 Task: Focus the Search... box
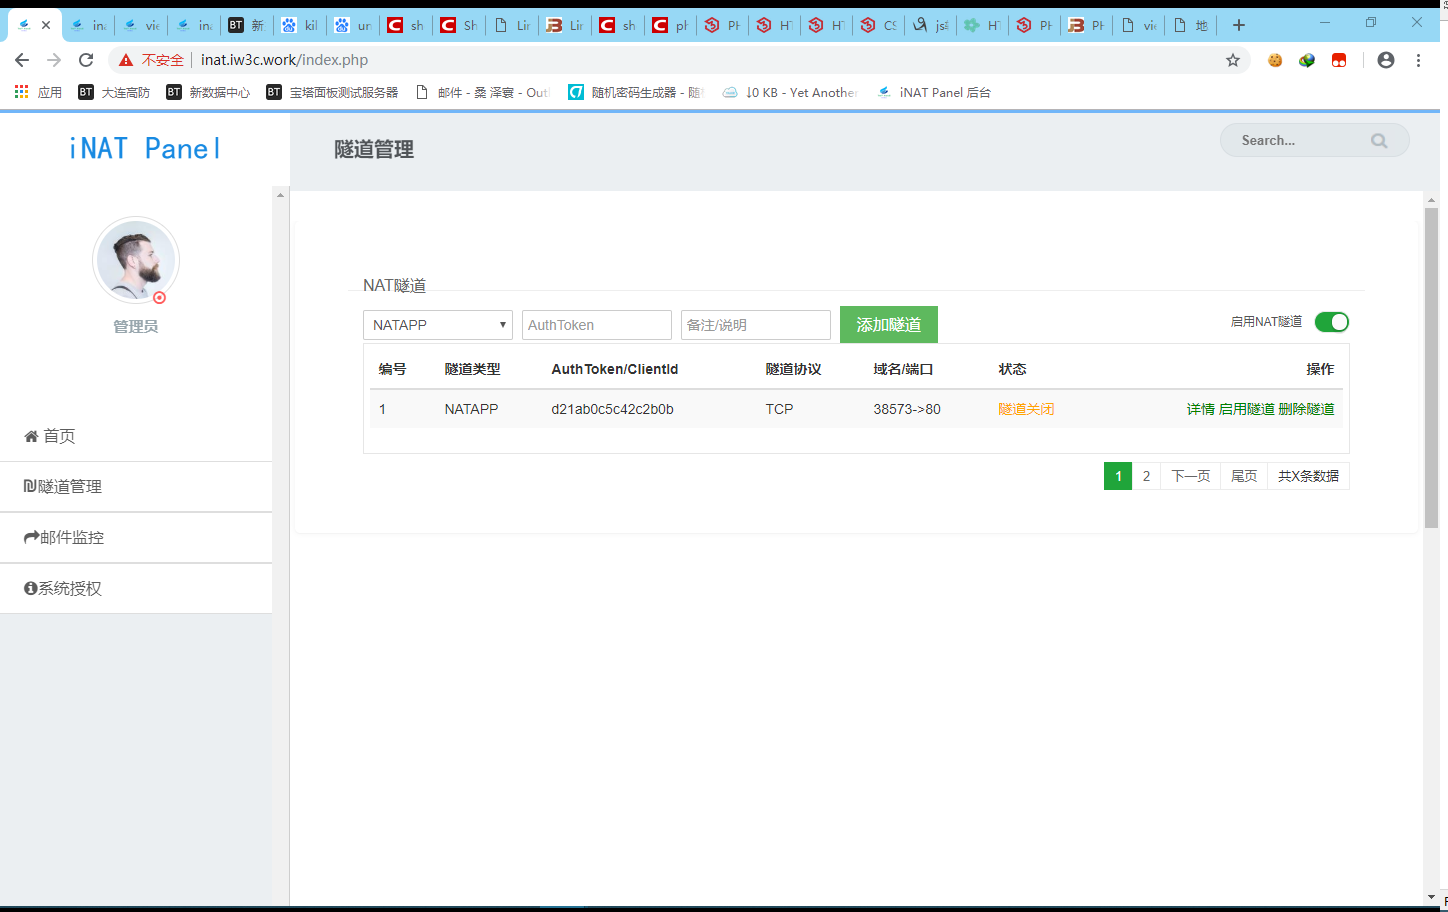click(x=1315, y=140)
